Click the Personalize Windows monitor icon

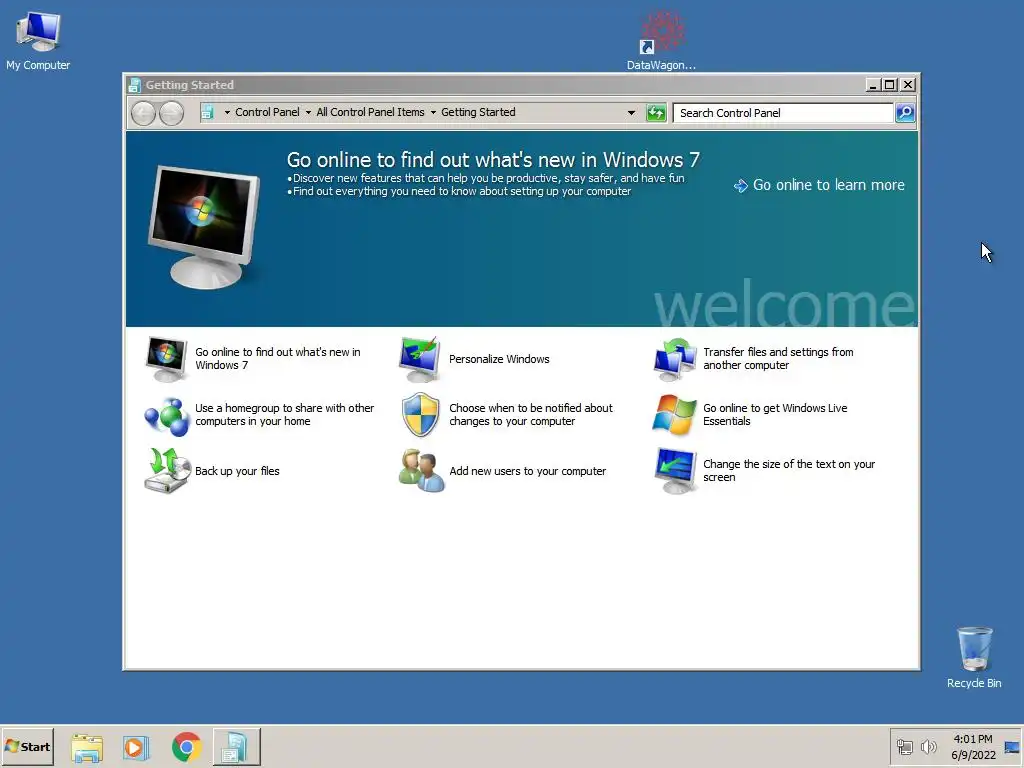(420, 359)
